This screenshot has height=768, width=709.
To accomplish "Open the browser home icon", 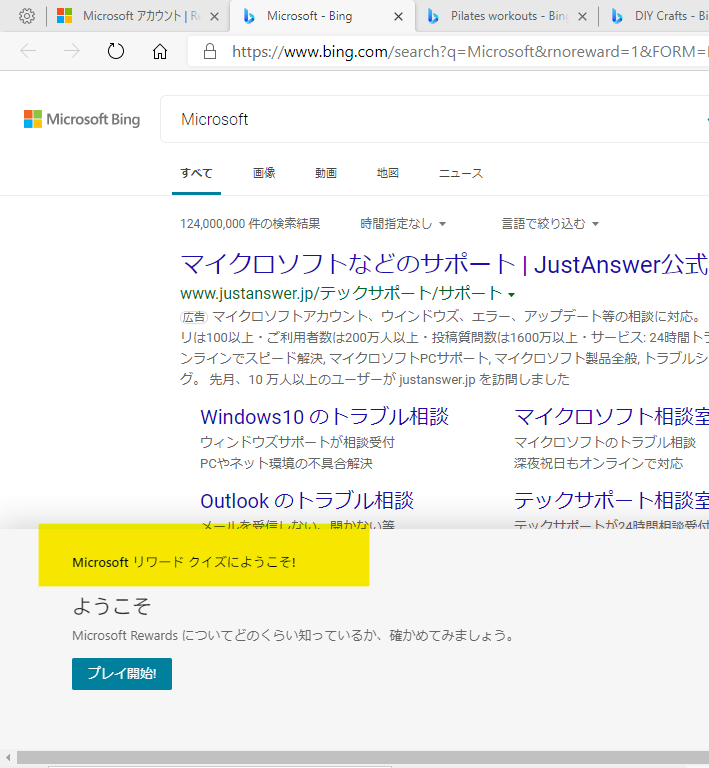I will (x=160, y=51).
